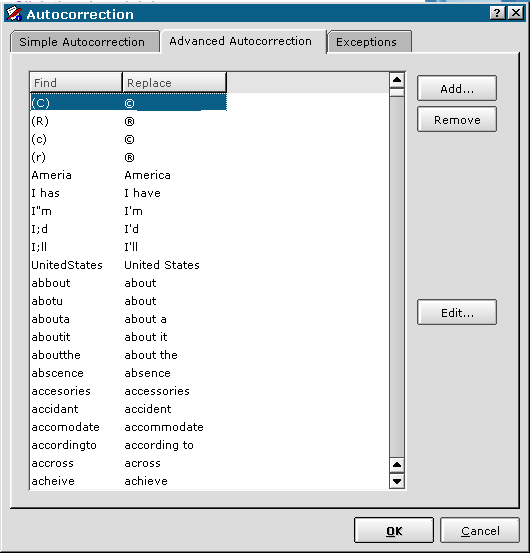Open the Exceptions tab
The height and width of the screenshot is (553, 530).
(x=369, y=42)
